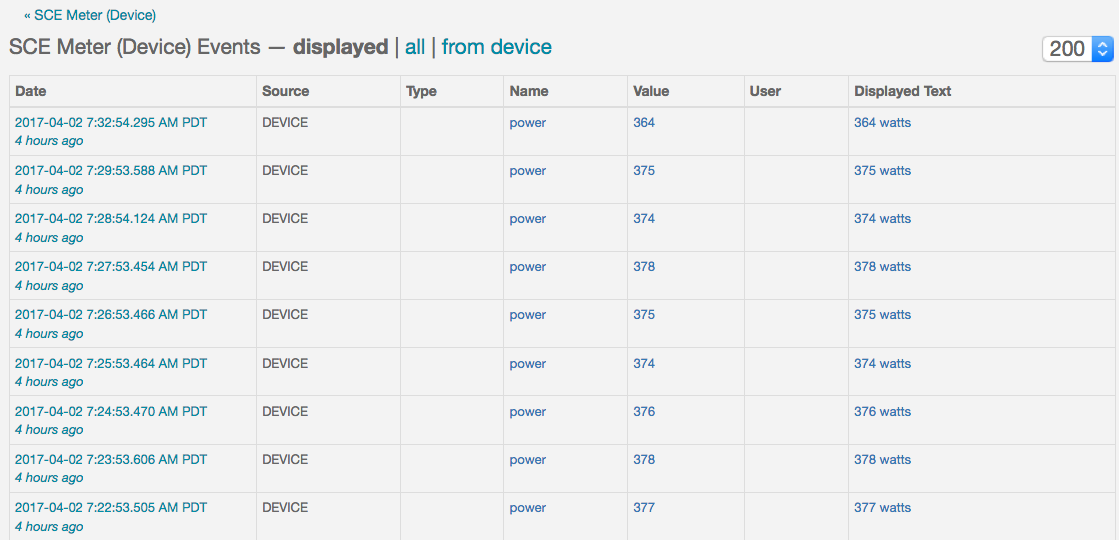1119x540 pixels.
Task: Click the '364 watts' displayed text
Action: pyautogui.click(x=882, y=123)
